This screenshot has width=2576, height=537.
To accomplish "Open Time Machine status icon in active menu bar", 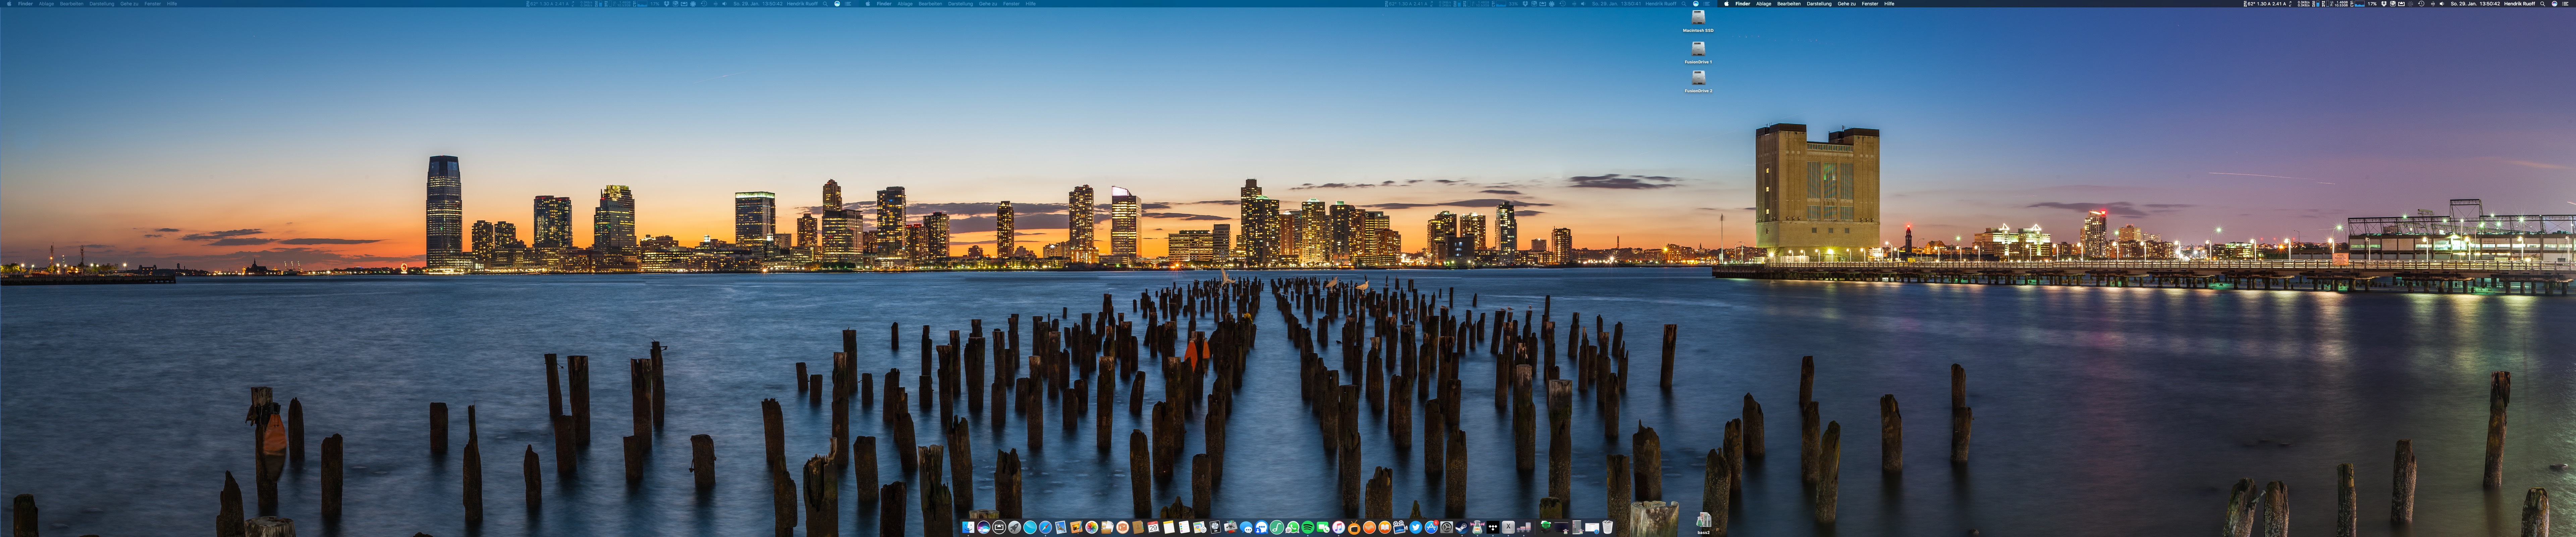I will click(2421, 4).
